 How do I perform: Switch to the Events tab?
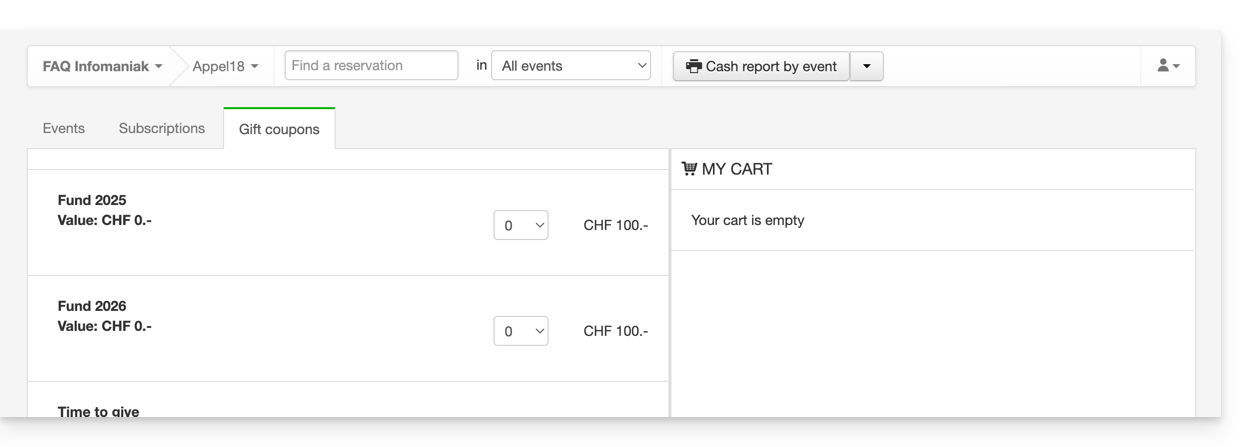[x=64, y=128]
